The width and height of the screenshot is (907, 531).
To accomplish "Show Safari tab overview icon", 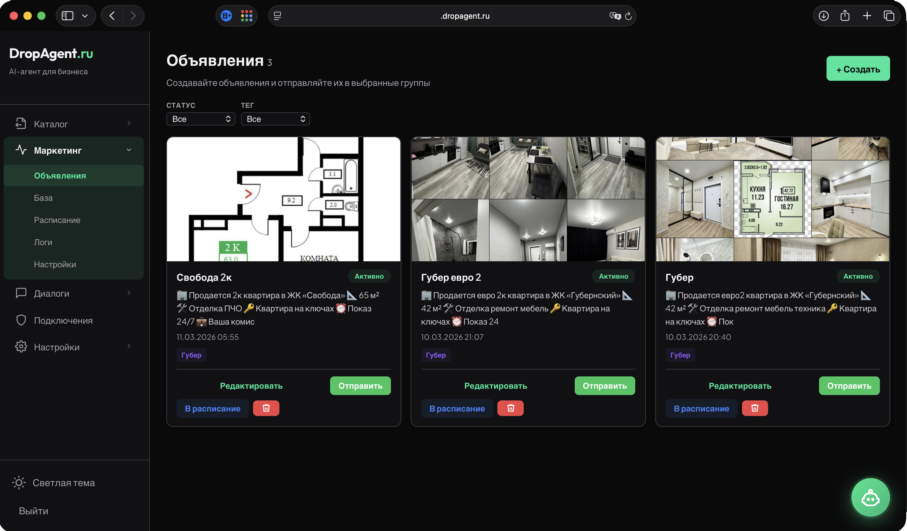I will (x=888, y=15).
